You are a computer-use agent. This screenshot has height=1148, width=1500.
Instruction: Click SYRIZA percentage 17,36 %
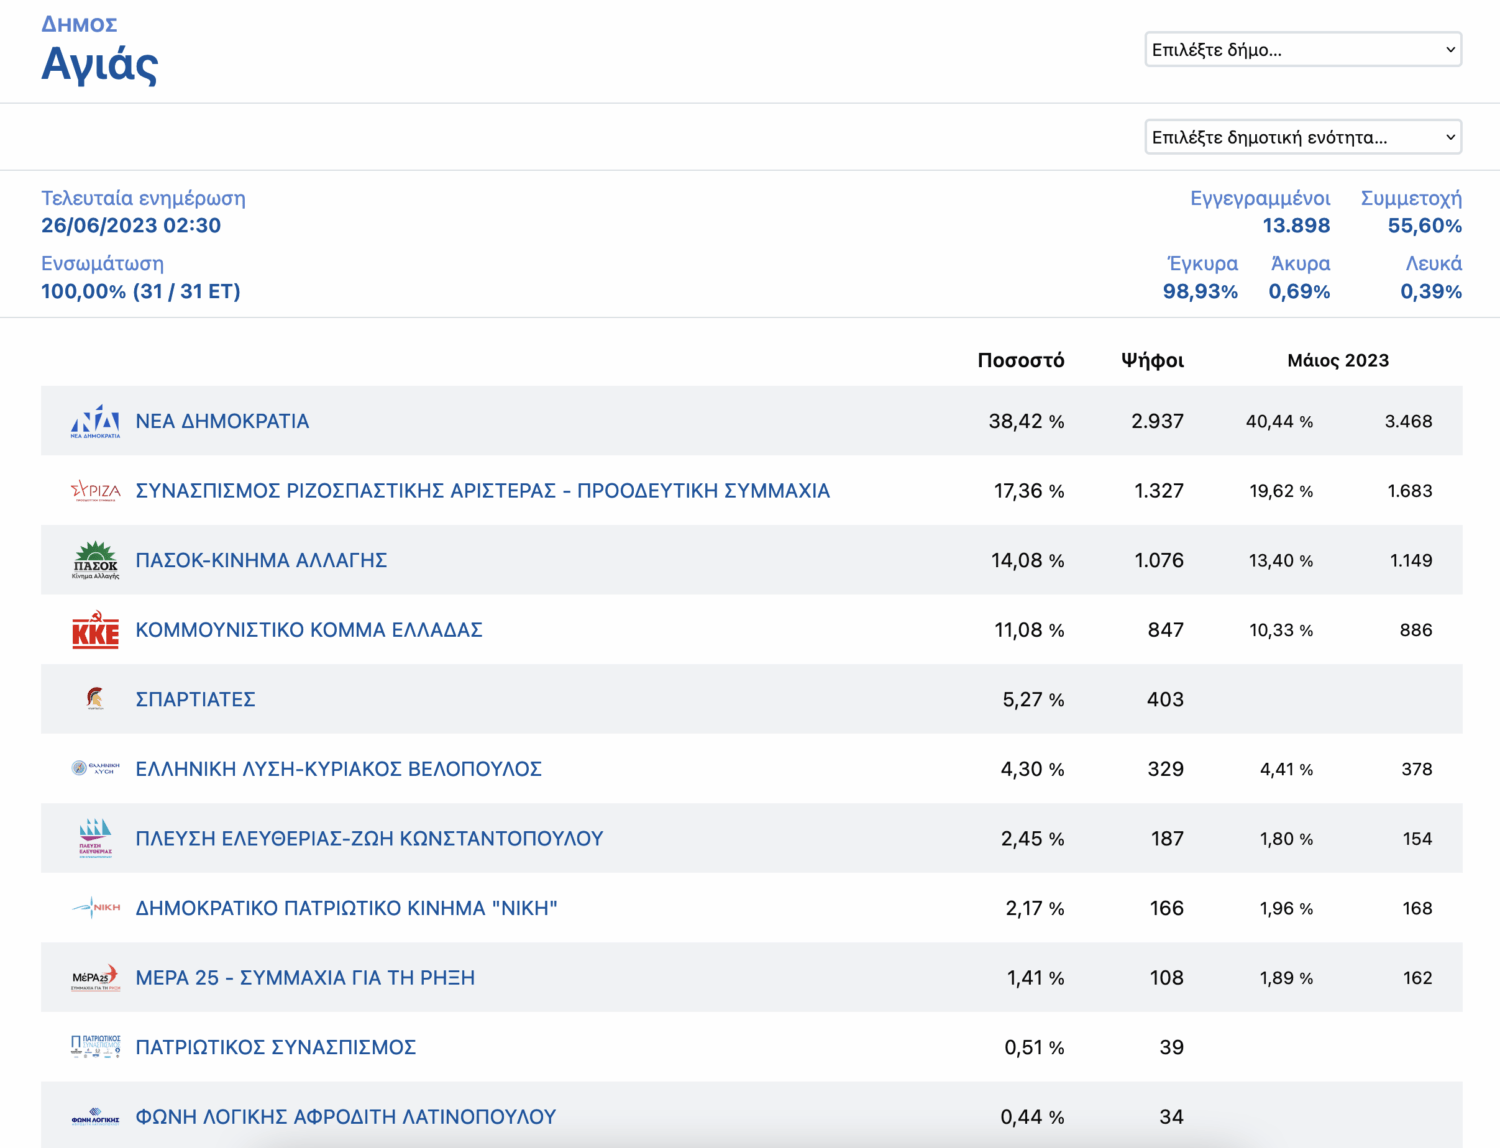tap(1029, 491)
